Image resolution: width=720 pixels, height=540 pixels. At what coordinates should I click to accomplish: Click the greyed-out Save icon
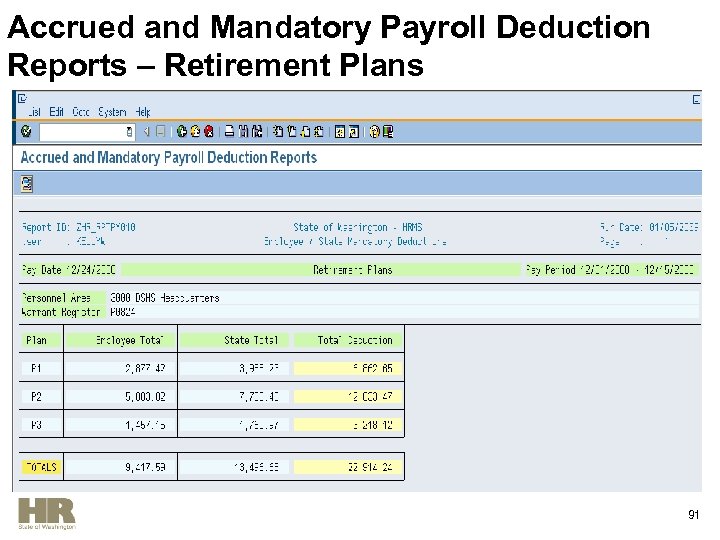point(160,132)
